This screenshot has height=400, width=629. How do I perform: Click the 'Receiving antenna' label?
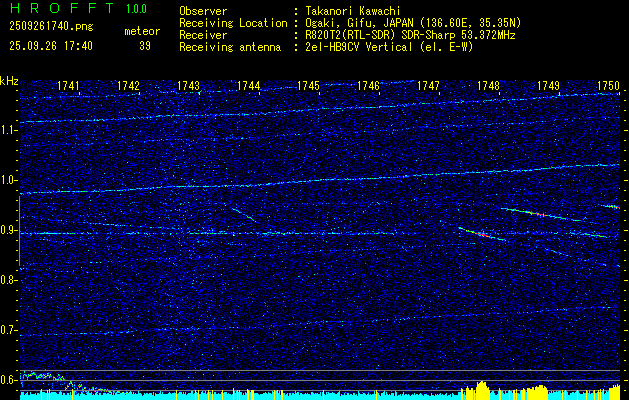coord(230,47)
